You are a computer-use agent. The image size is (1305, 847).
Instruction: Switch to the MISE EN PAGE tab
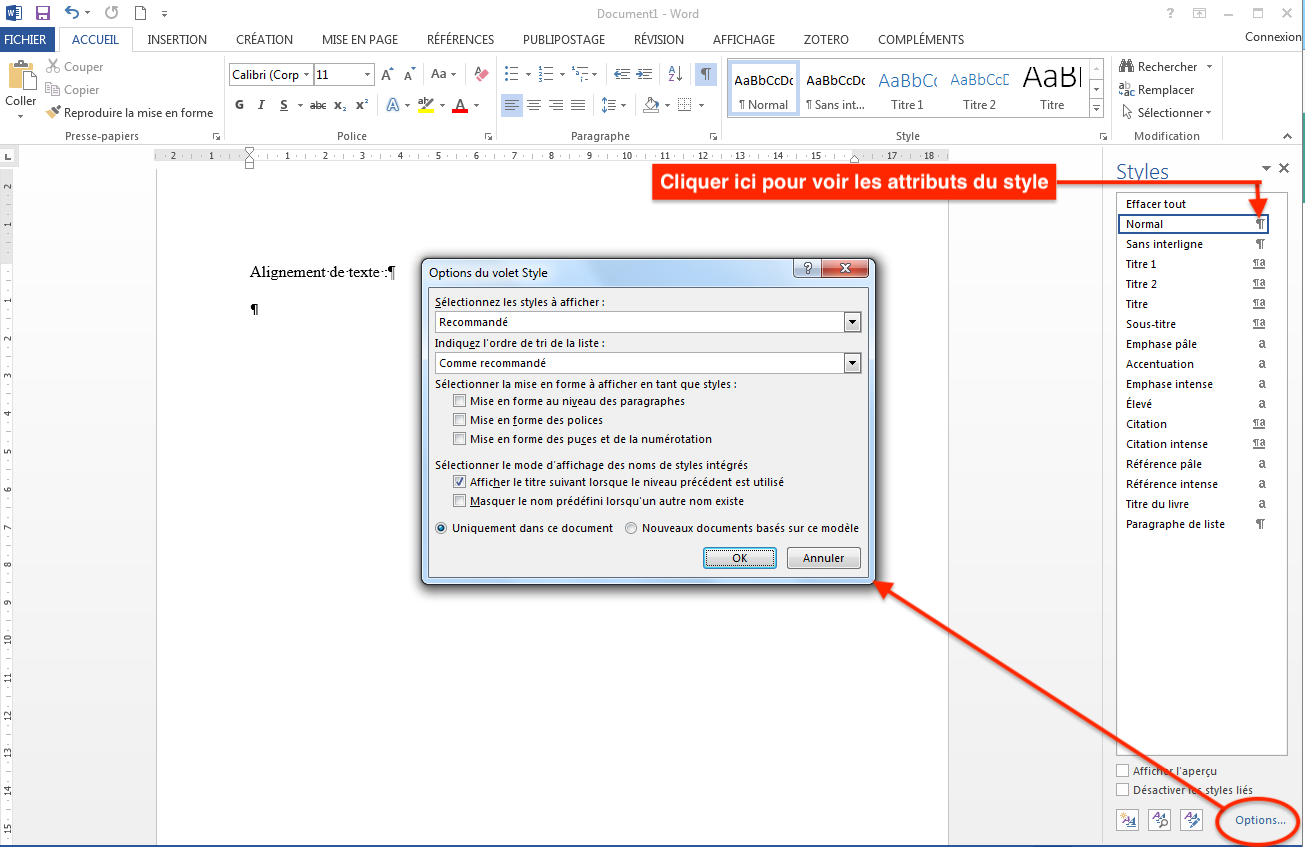click(360, 40)
